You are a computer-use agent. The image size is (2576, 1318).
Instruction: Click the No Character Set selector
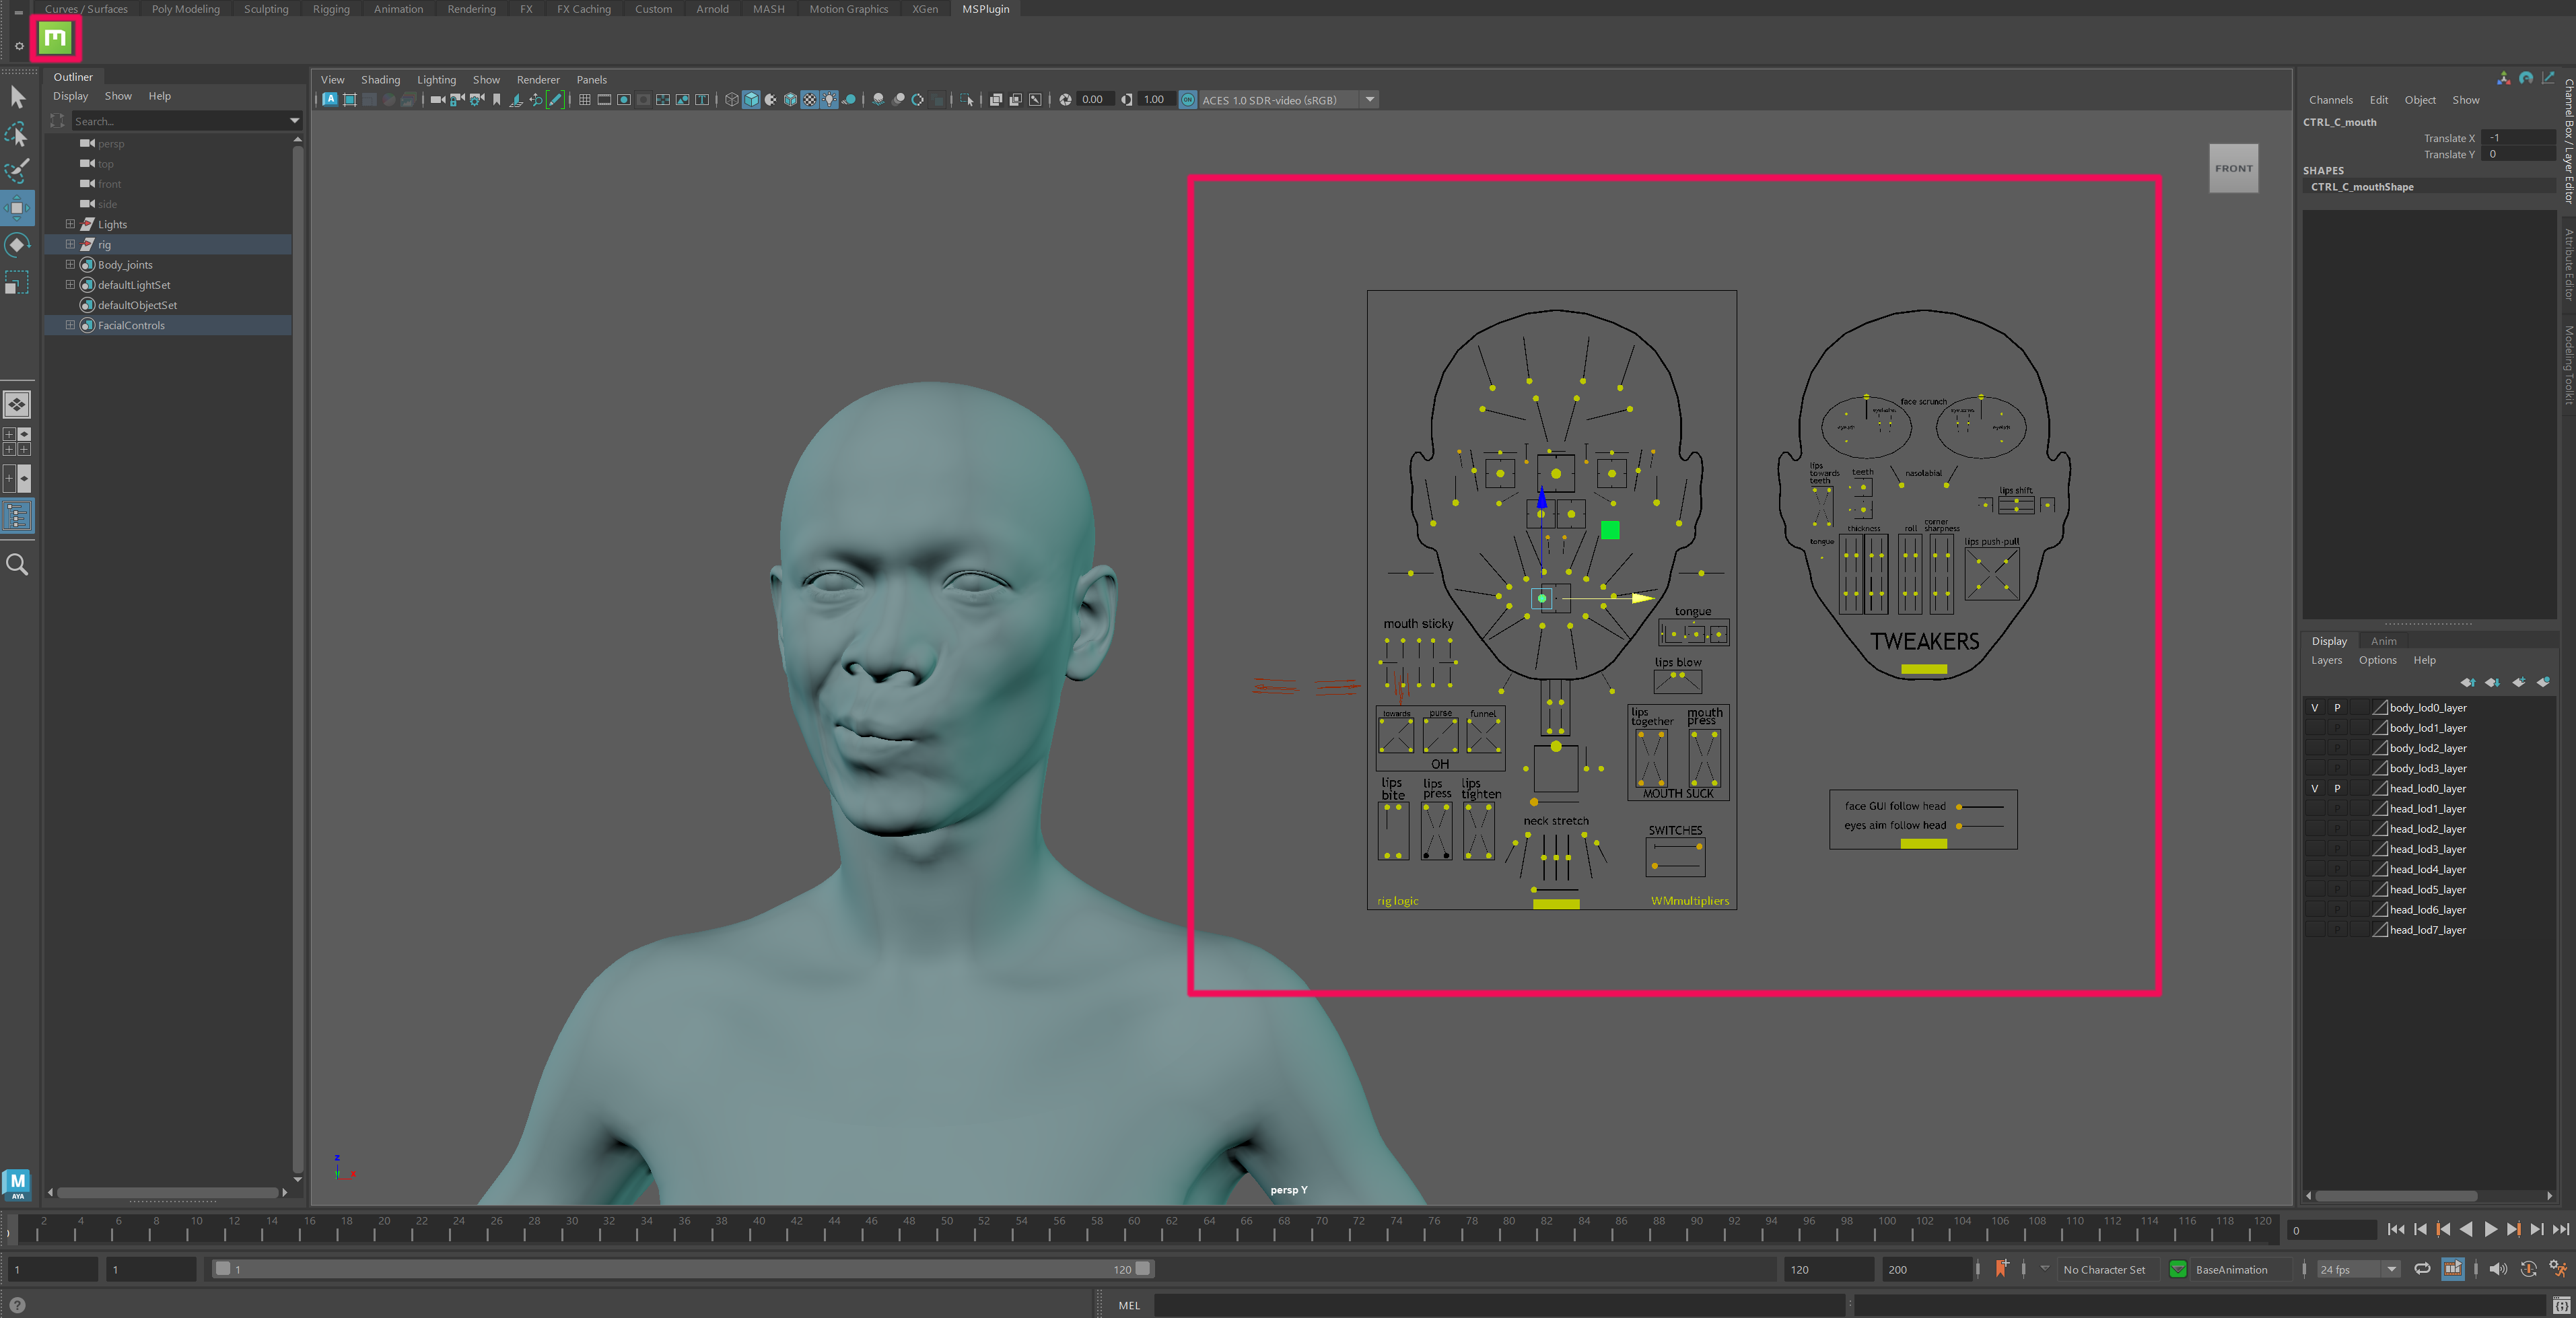2105,1270
